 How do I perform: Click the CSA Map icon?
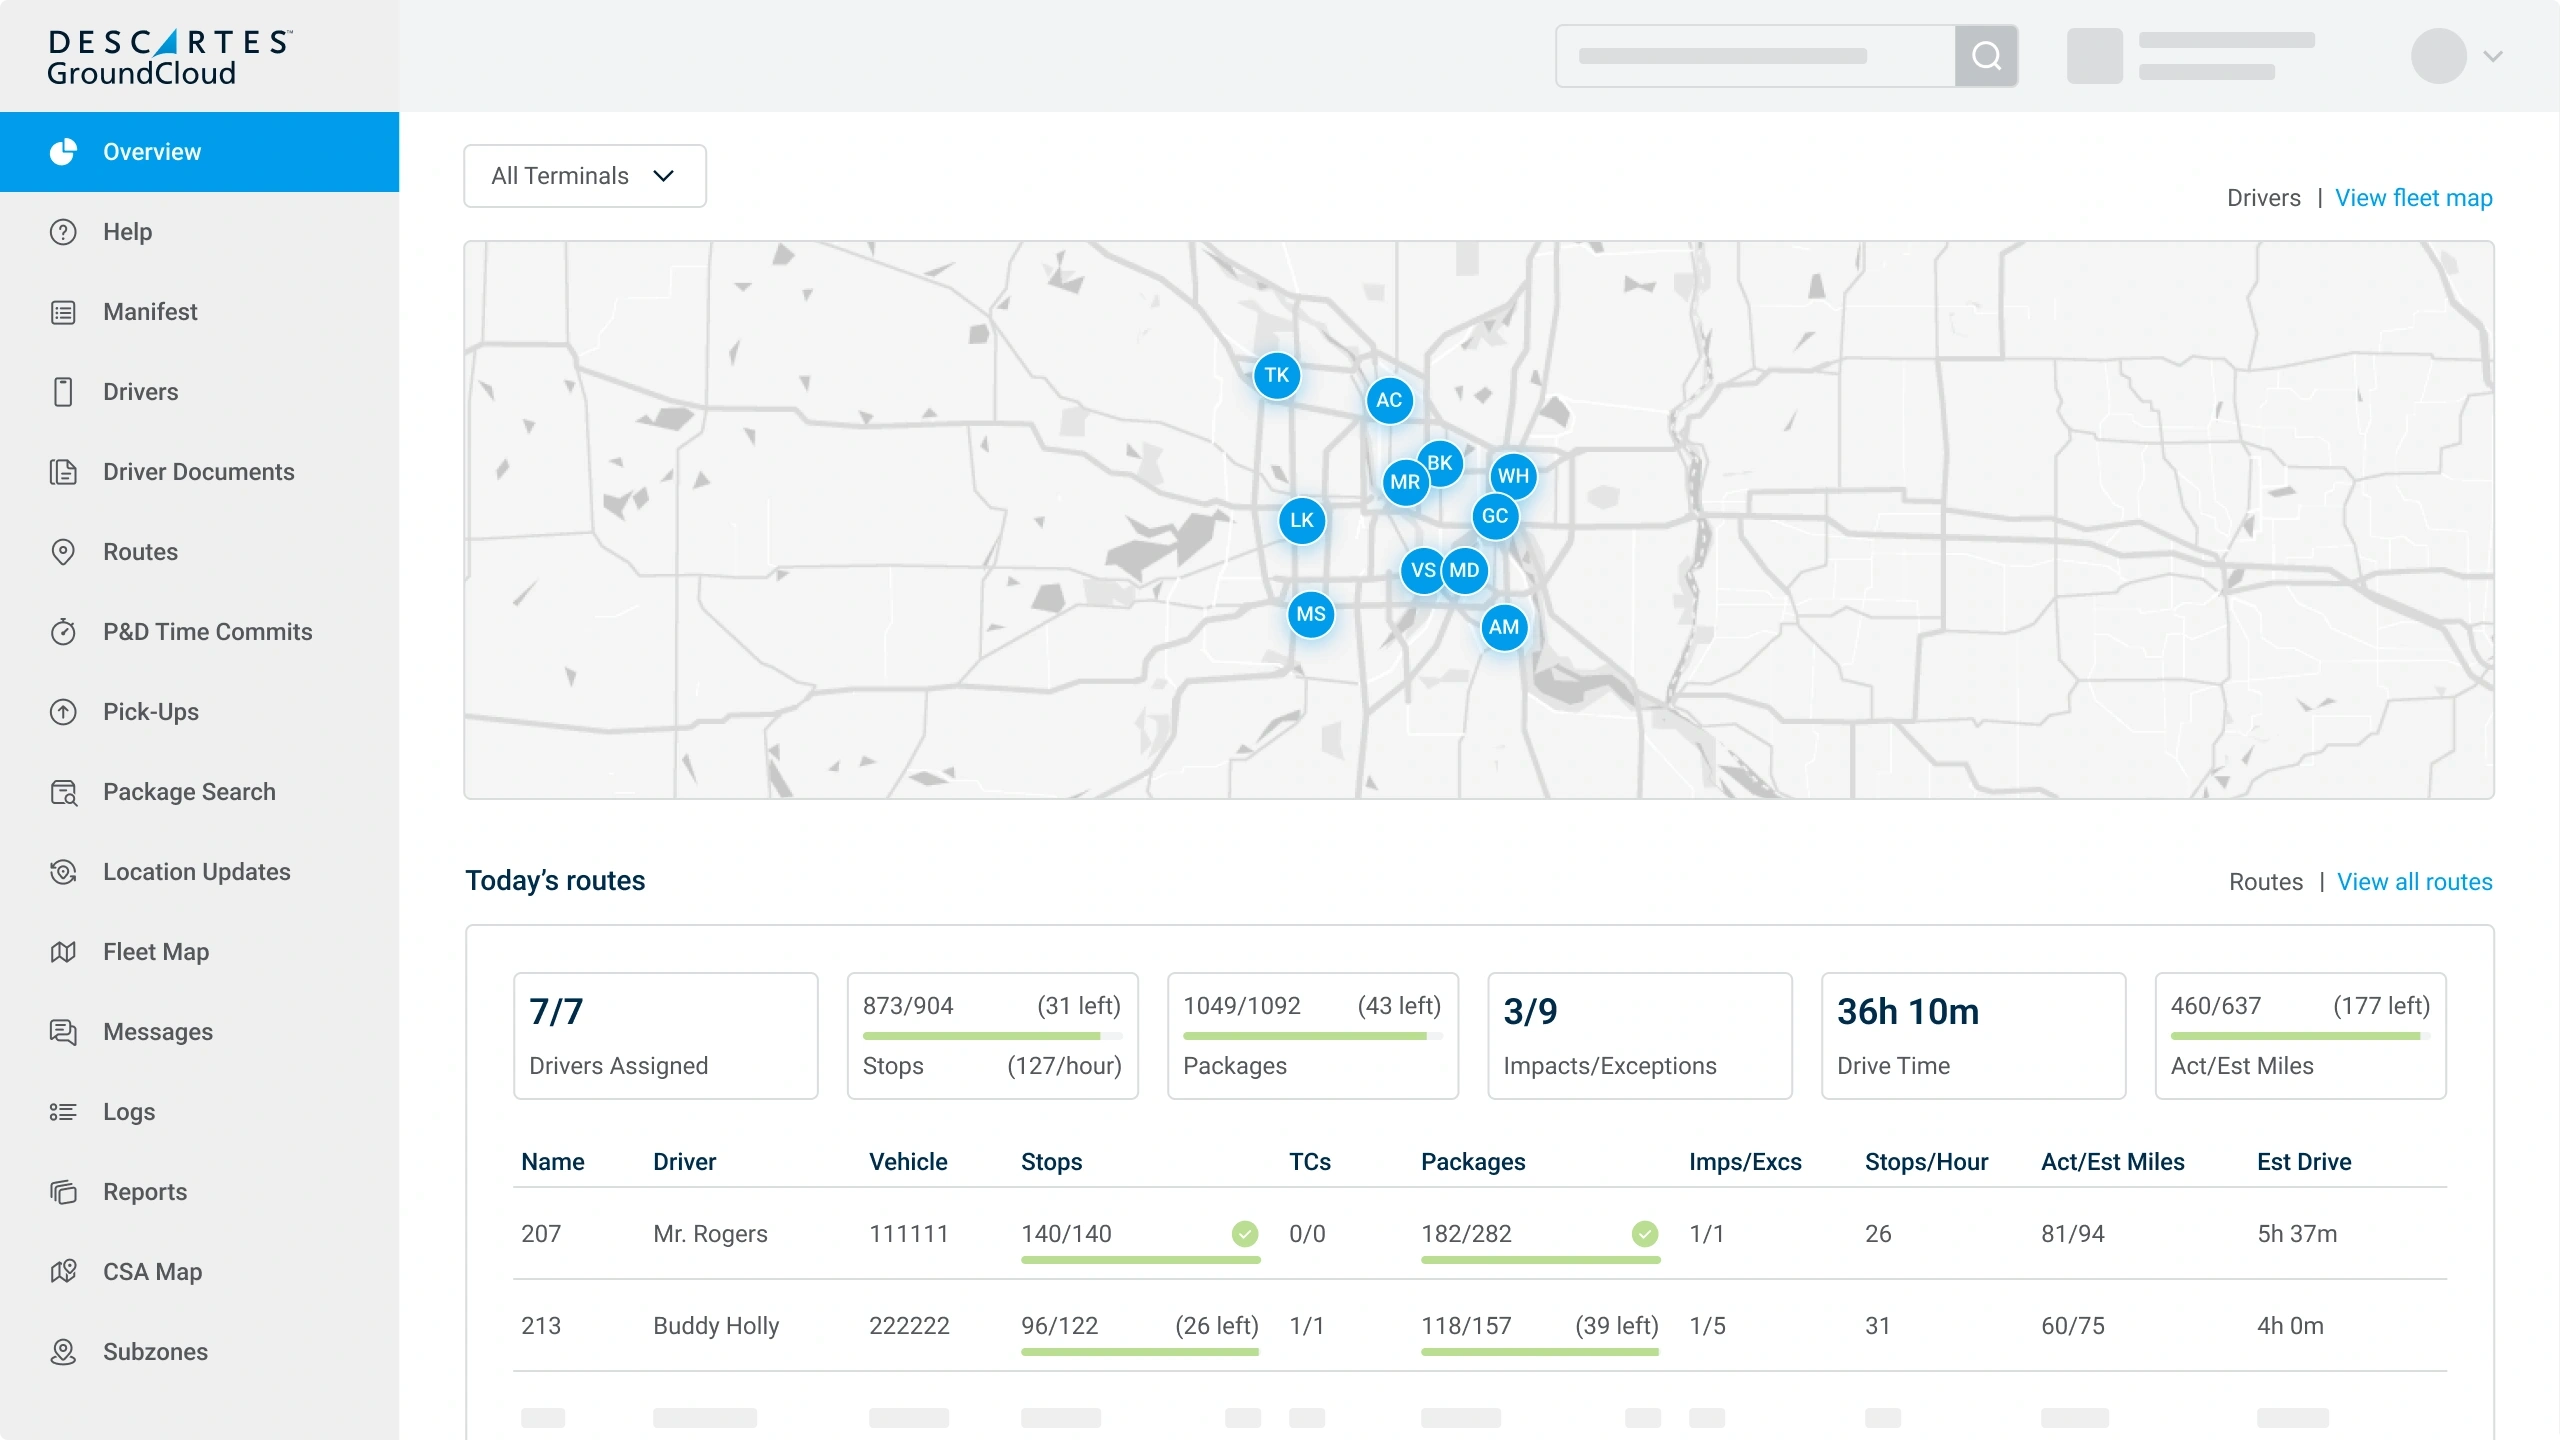point(63,1272)
